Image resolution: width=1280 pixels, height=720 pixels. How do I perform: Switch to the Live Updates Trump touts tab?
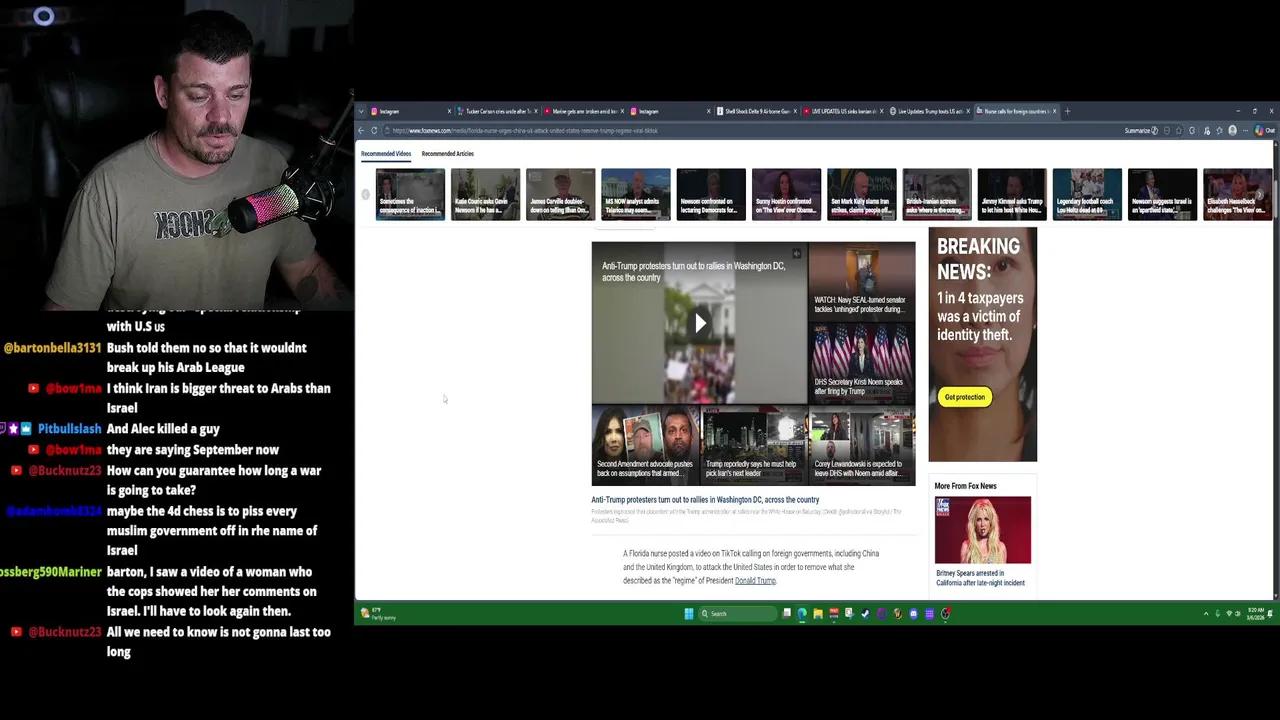[930, 111]
